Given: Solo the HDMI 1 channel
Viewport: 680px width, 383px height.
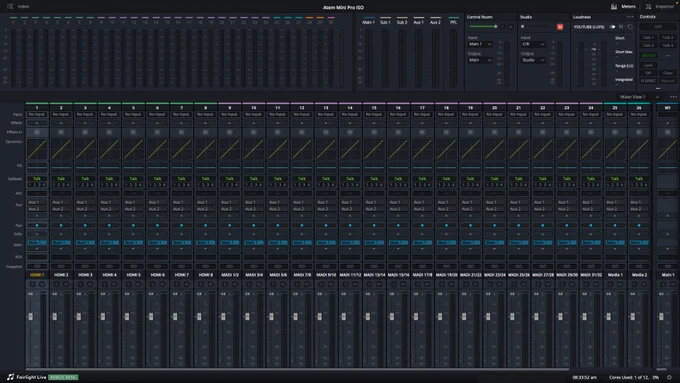Looking at the screenshot, I should (x=33, y=284).
